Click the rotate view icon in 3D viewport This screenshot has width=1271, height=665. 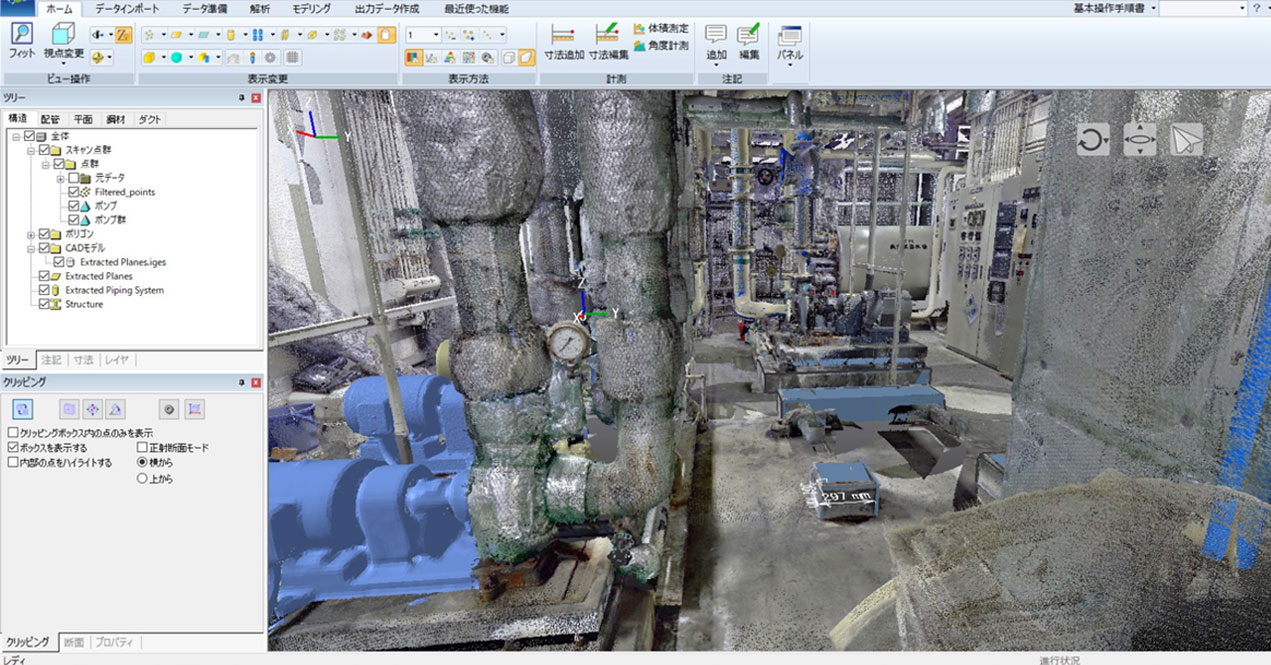click(x=1093, y=140)
